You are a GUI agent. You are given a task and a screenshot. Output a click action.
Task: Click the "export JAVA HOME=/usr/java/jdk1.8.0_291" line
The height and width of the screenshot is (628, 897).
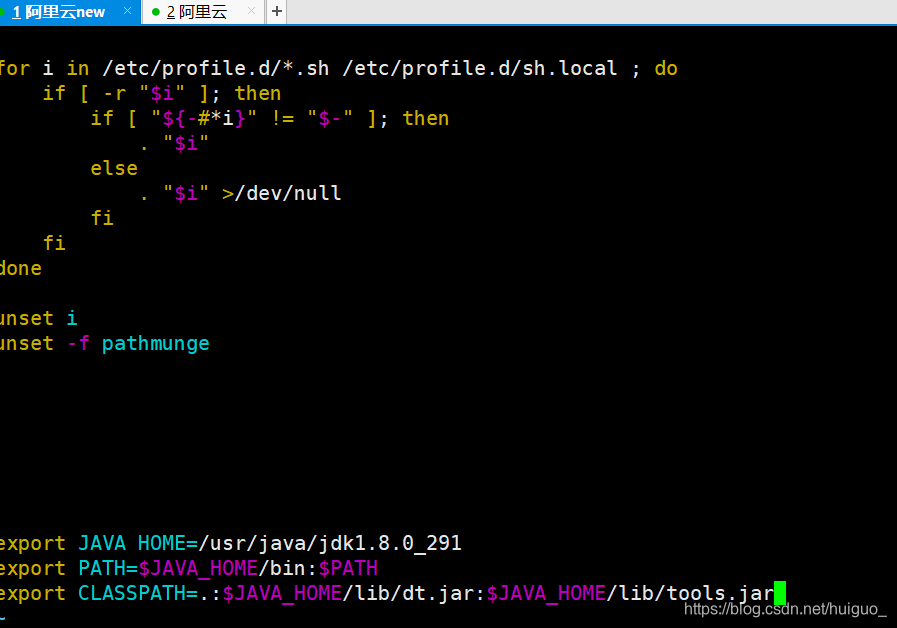[x=231, y=543]
